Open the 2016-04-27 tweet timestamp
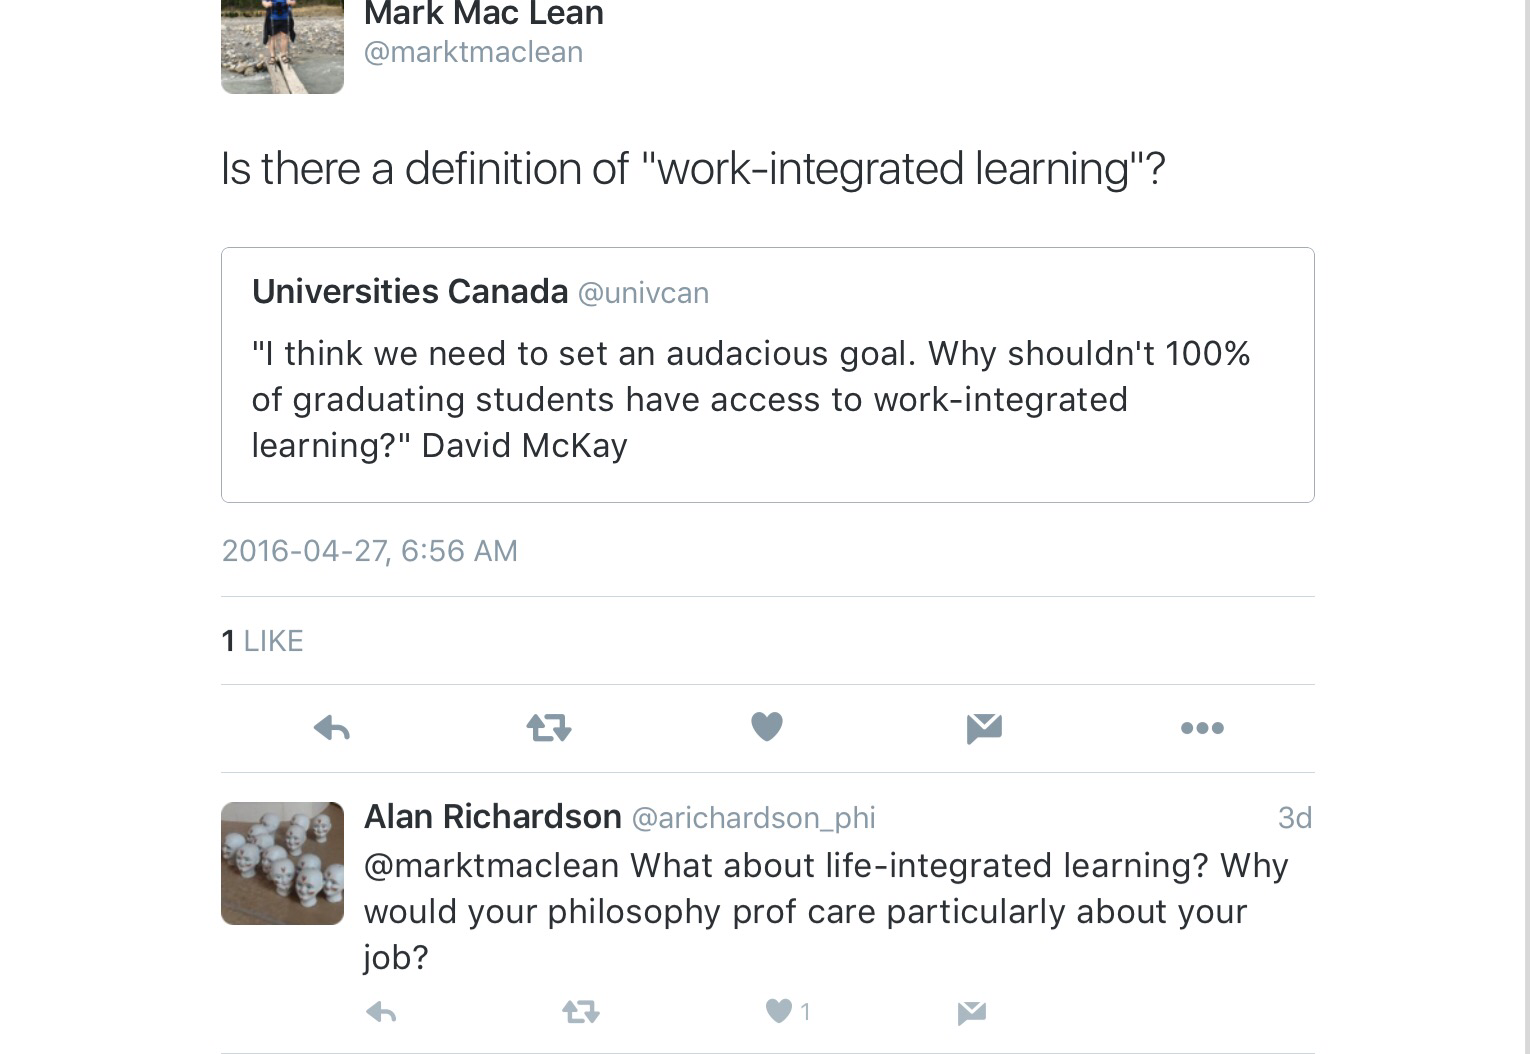1536x1054 pixels. pos(369,551)
